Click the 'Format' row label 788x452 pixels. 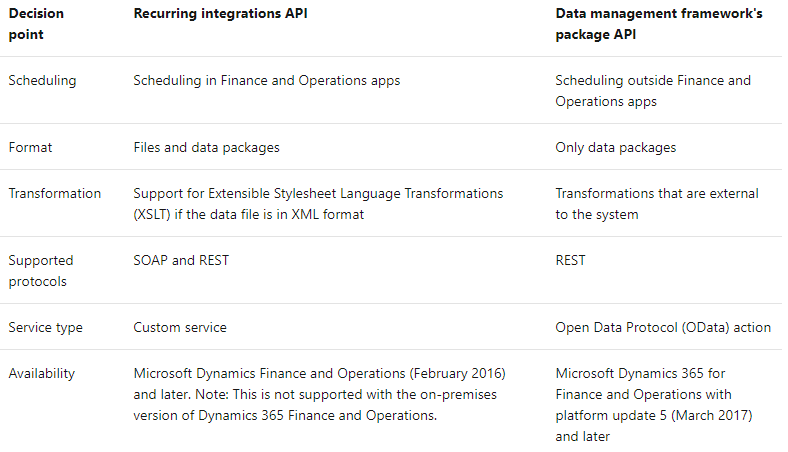(x=30, y=147)
